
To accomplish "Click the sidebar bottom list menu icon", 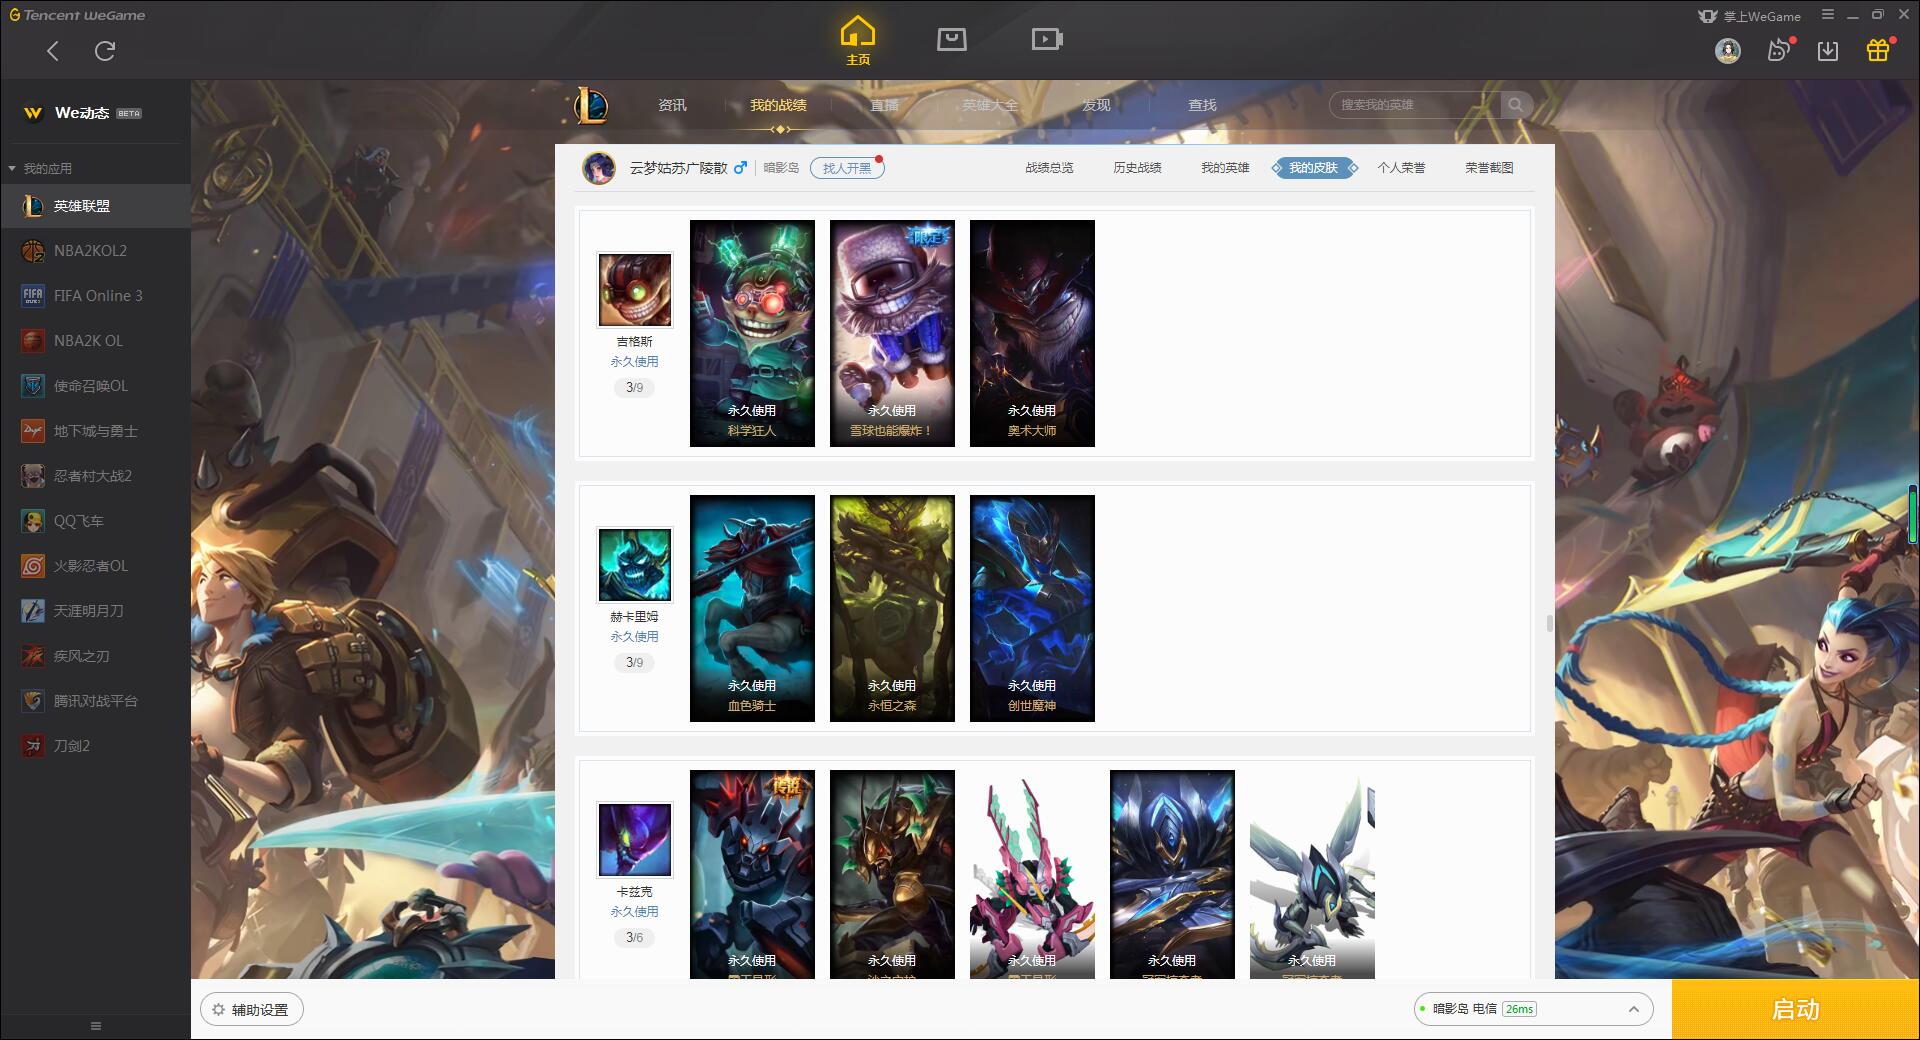I will [x=96, y=1026].
